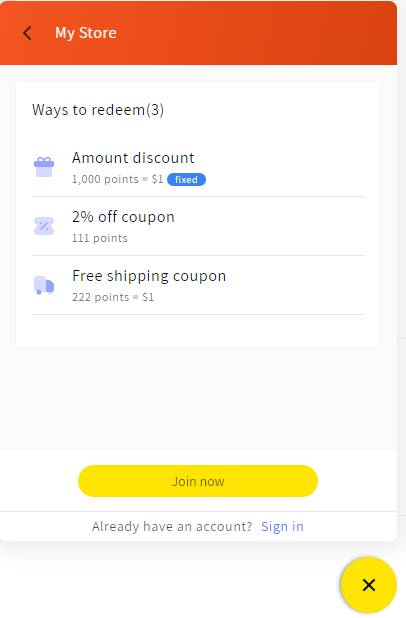The width and height of the screenshot is (406, 618).
Task: Click the My Store header title
Action: [x=86, y=33]
